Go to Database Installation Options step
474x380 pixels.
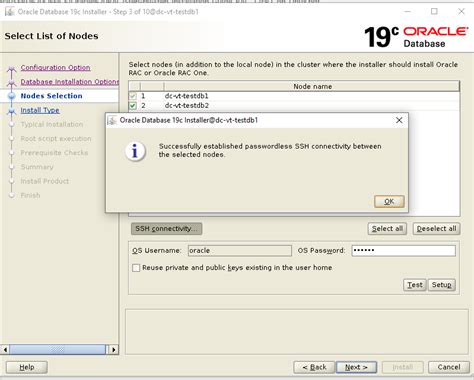pyautogui.click(x=70, y=82)
